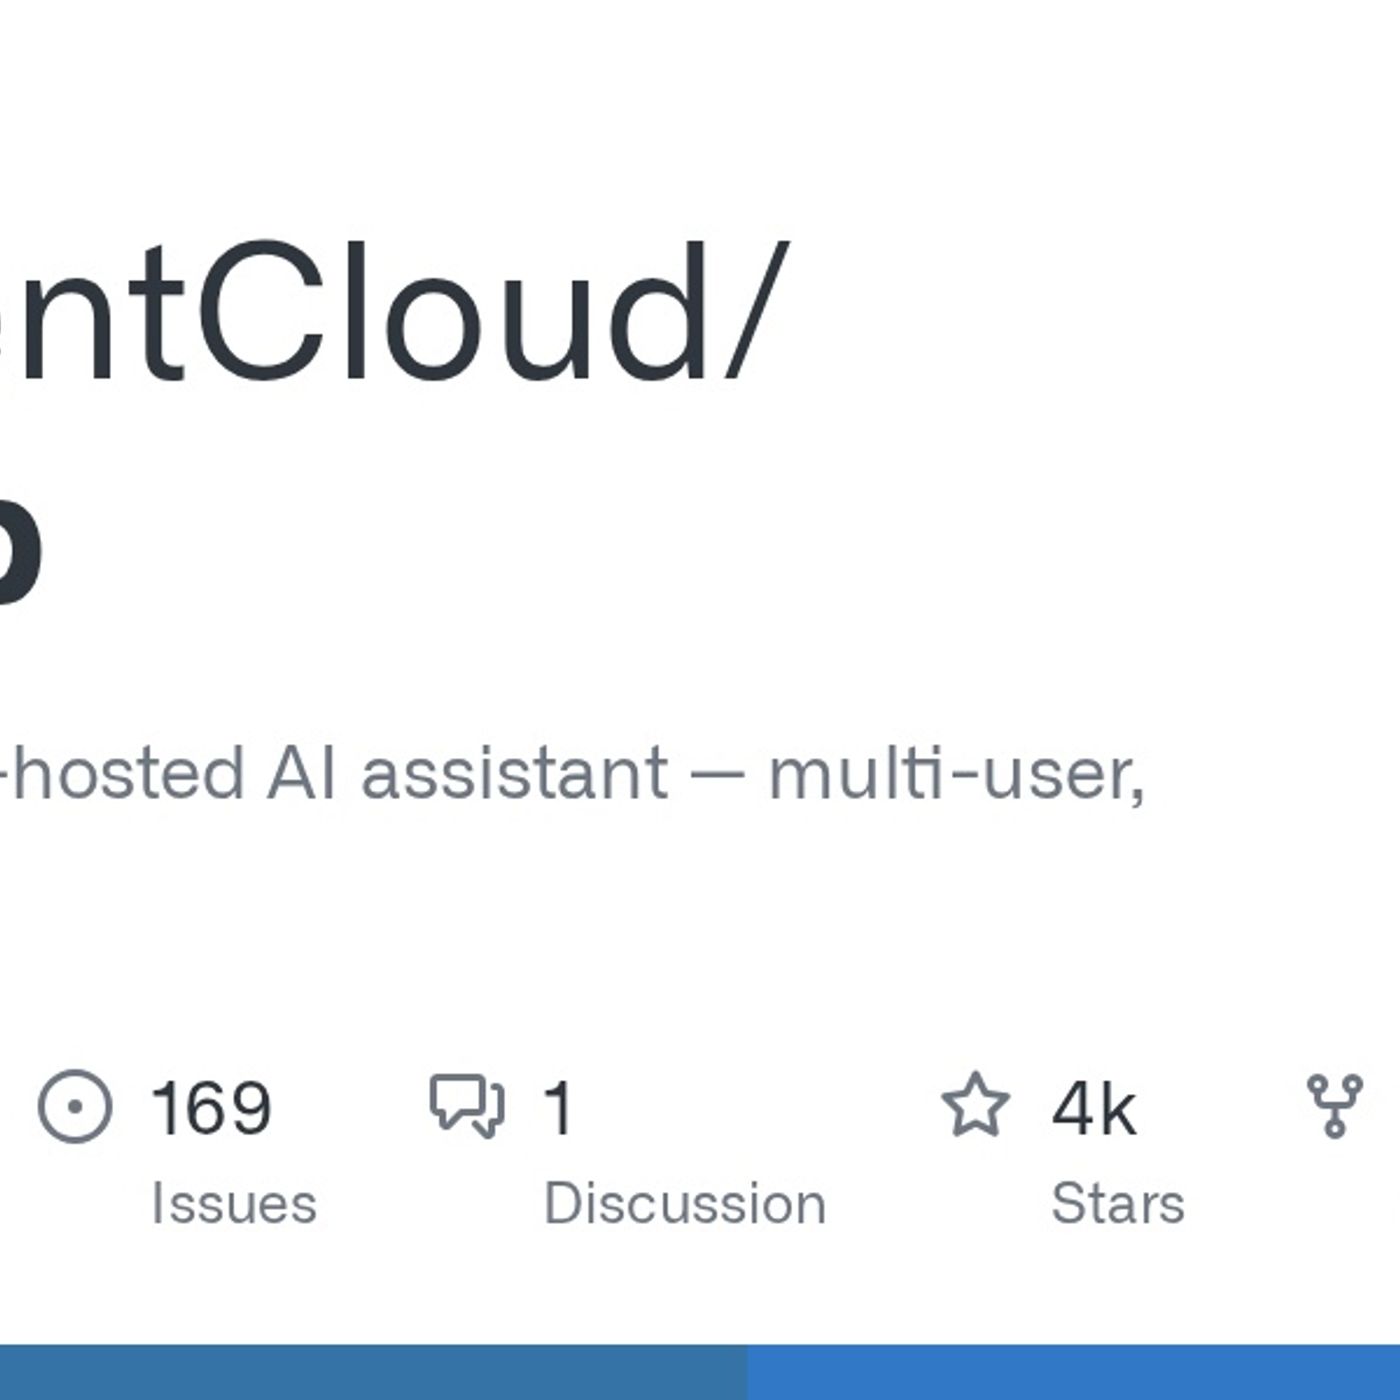Select the 169 issues count
The height and width of the screenshot is (1400, 1400).
211,1108
